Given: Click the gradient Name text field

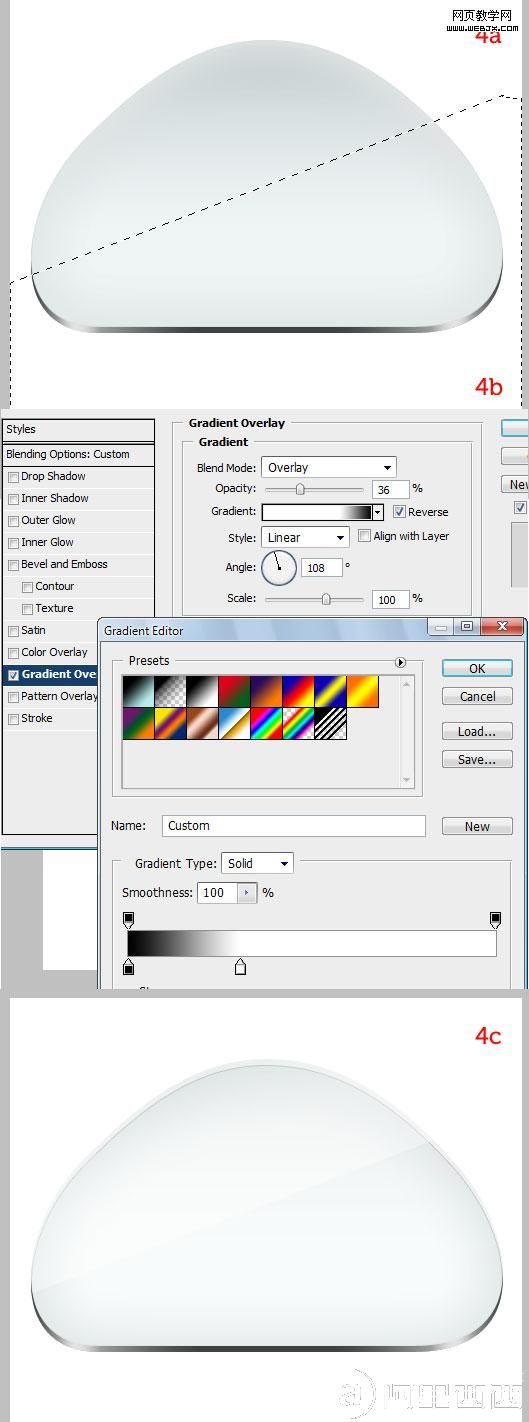Looking at the screenshot, I should tap(294, 825).
